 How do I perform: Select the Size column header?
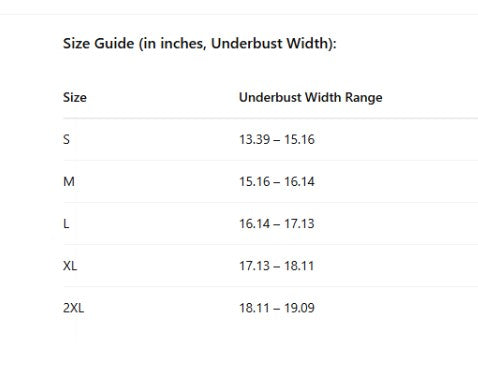pyautogui.click(x=75, y=98)
